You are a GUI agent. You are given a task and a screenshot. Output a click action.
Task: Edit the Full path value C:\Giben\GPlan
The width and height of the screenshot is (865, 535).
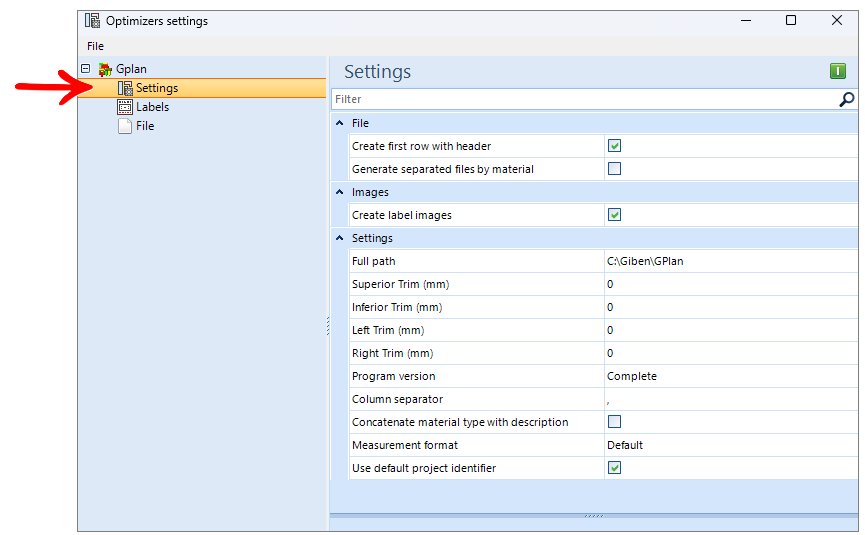point(730,261)
